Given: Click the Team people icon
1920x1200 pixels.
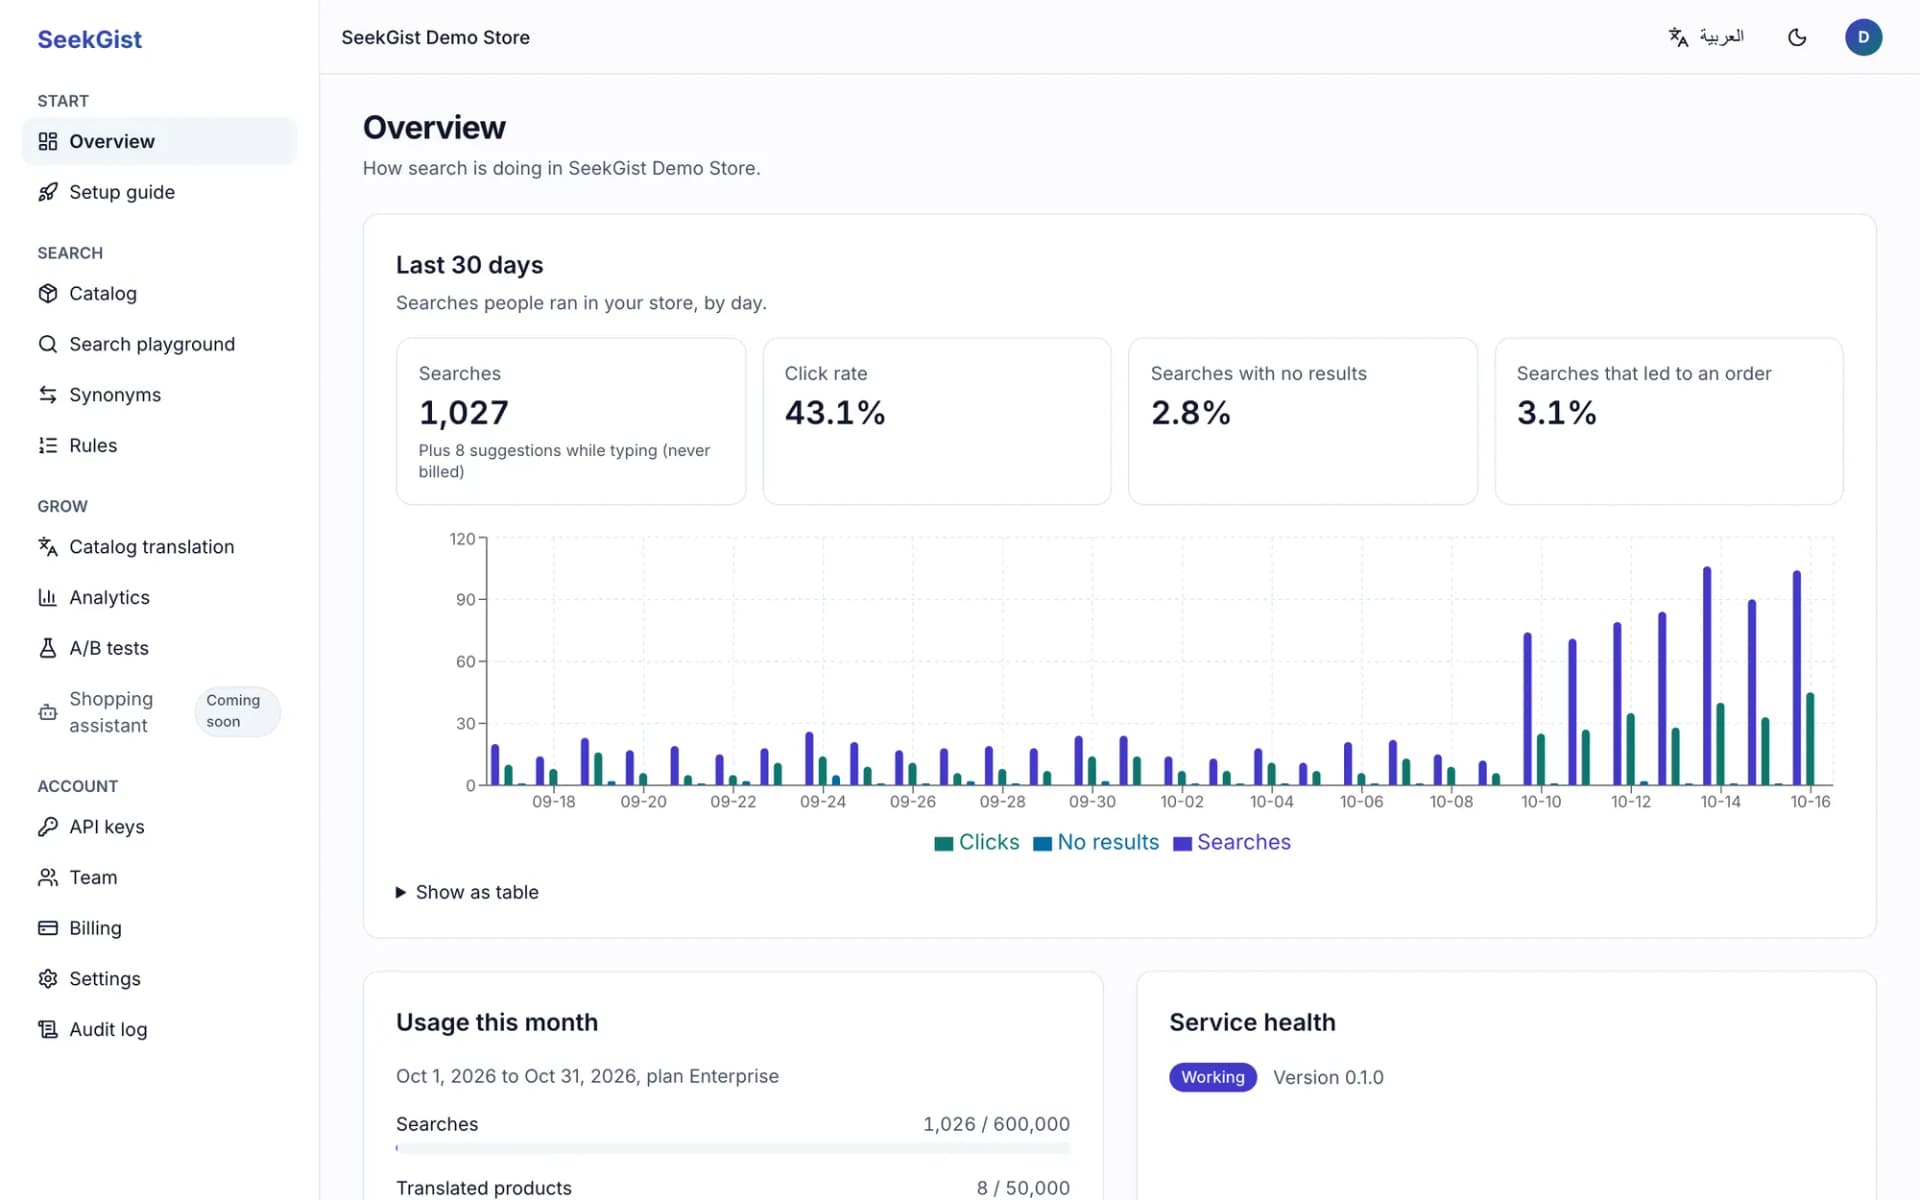Looking at the screenshot, I should [47, 877].
